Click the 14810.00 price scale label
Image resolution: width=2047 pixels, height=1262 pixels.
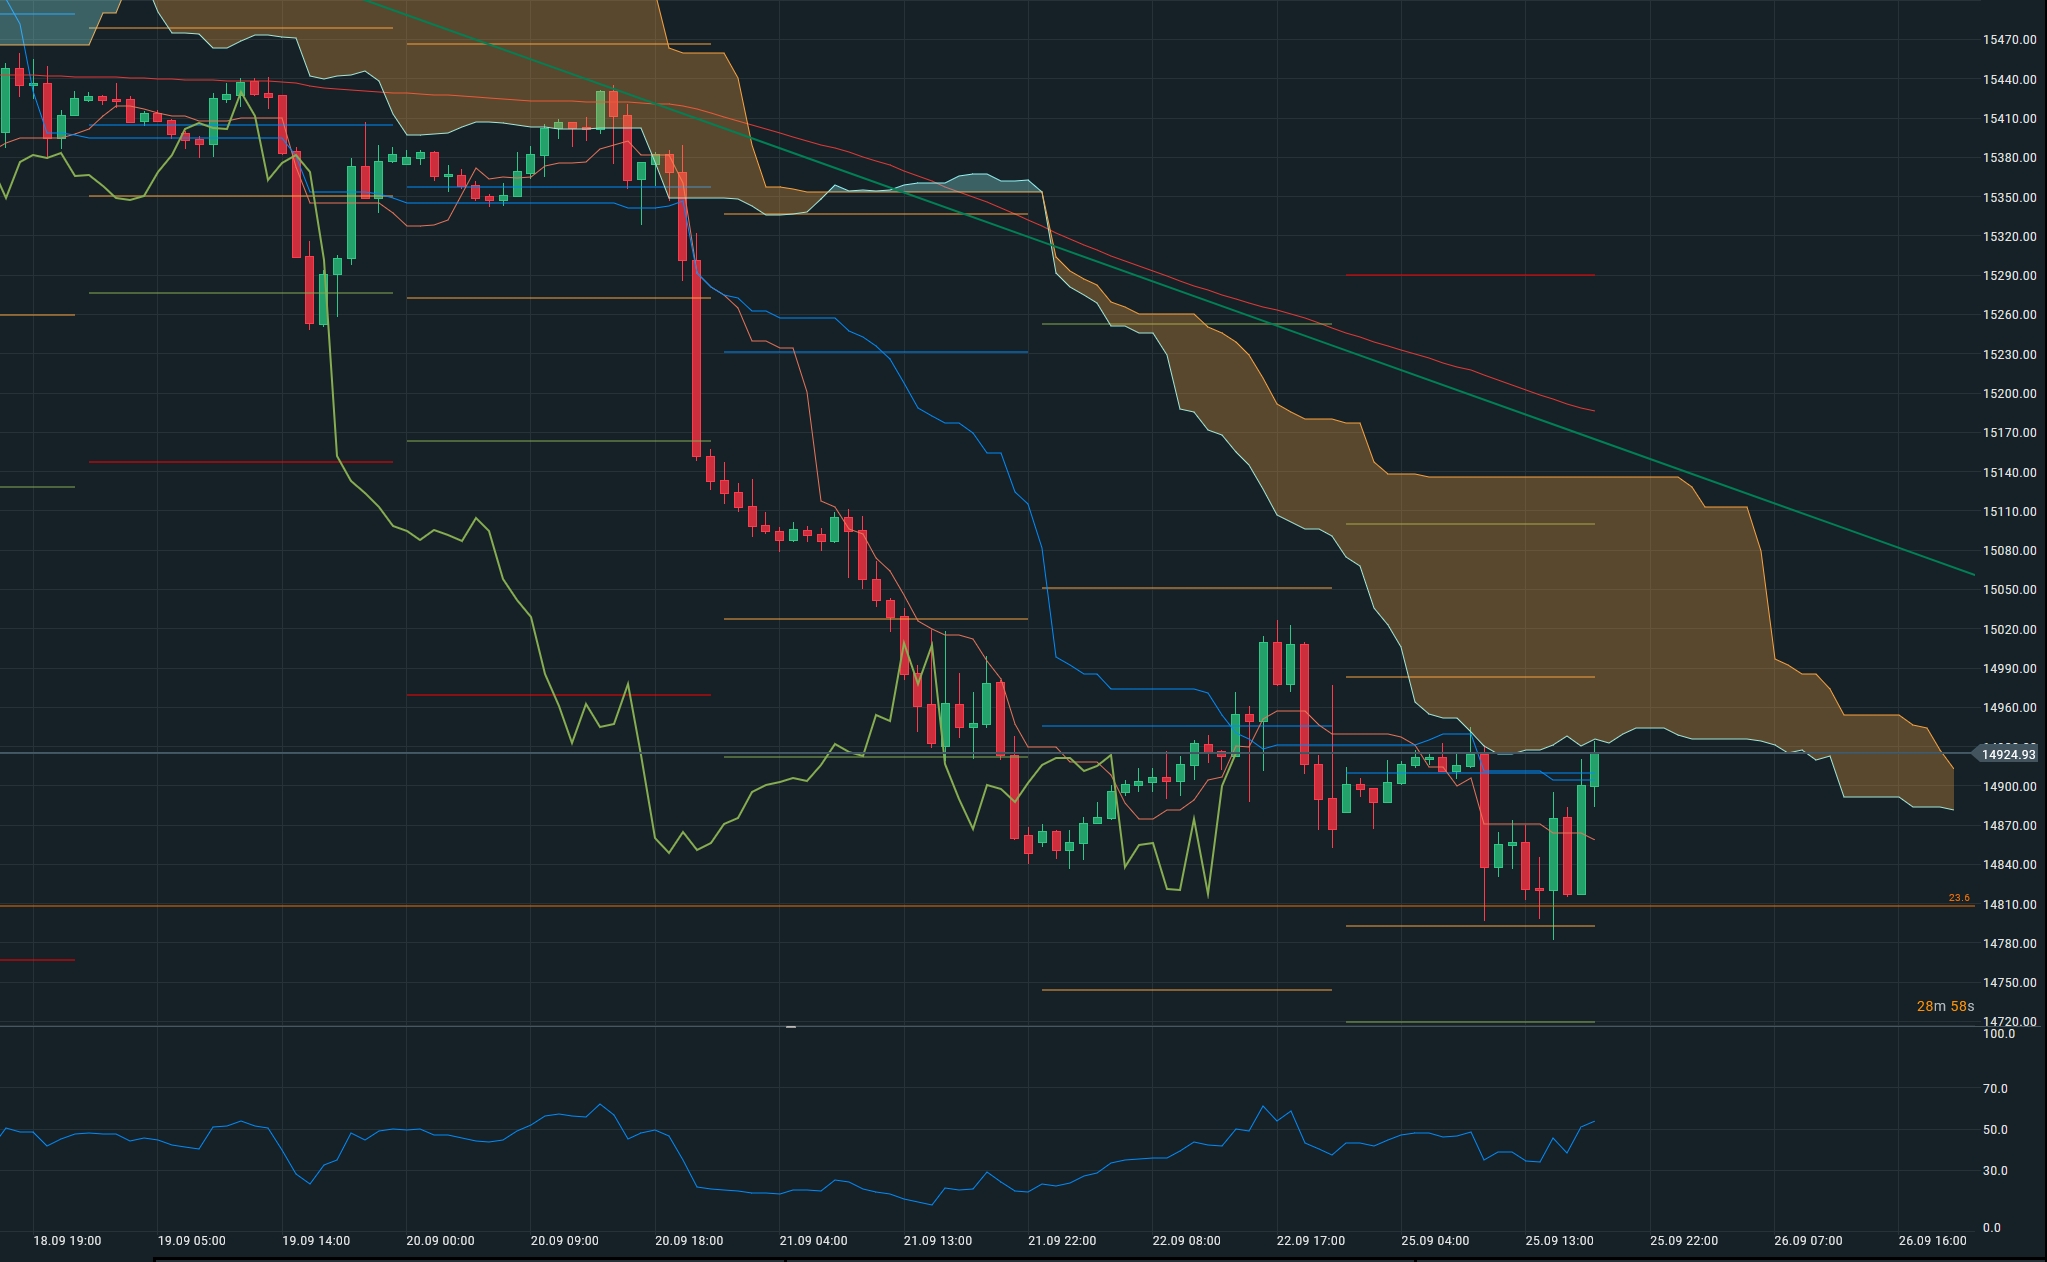coord(2009,905)
